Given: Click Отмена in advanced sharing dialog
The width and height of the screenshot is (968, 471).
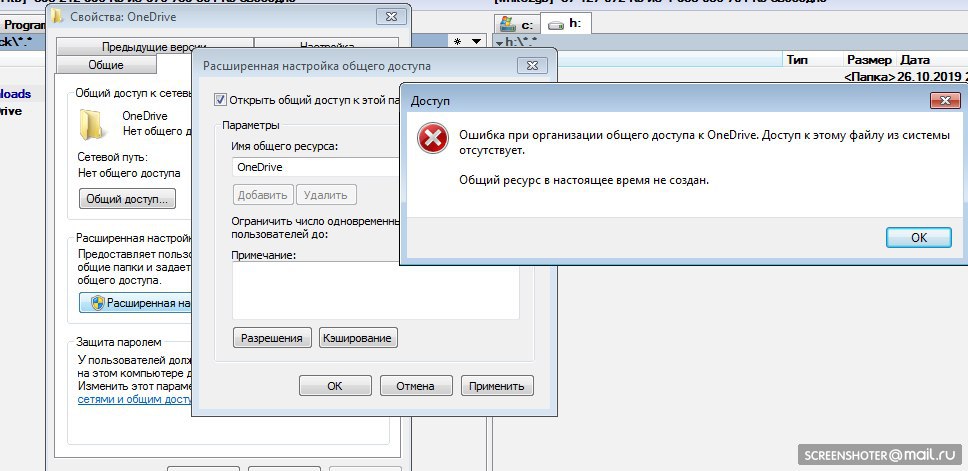Looking at the screenshot, I should 415,386.
